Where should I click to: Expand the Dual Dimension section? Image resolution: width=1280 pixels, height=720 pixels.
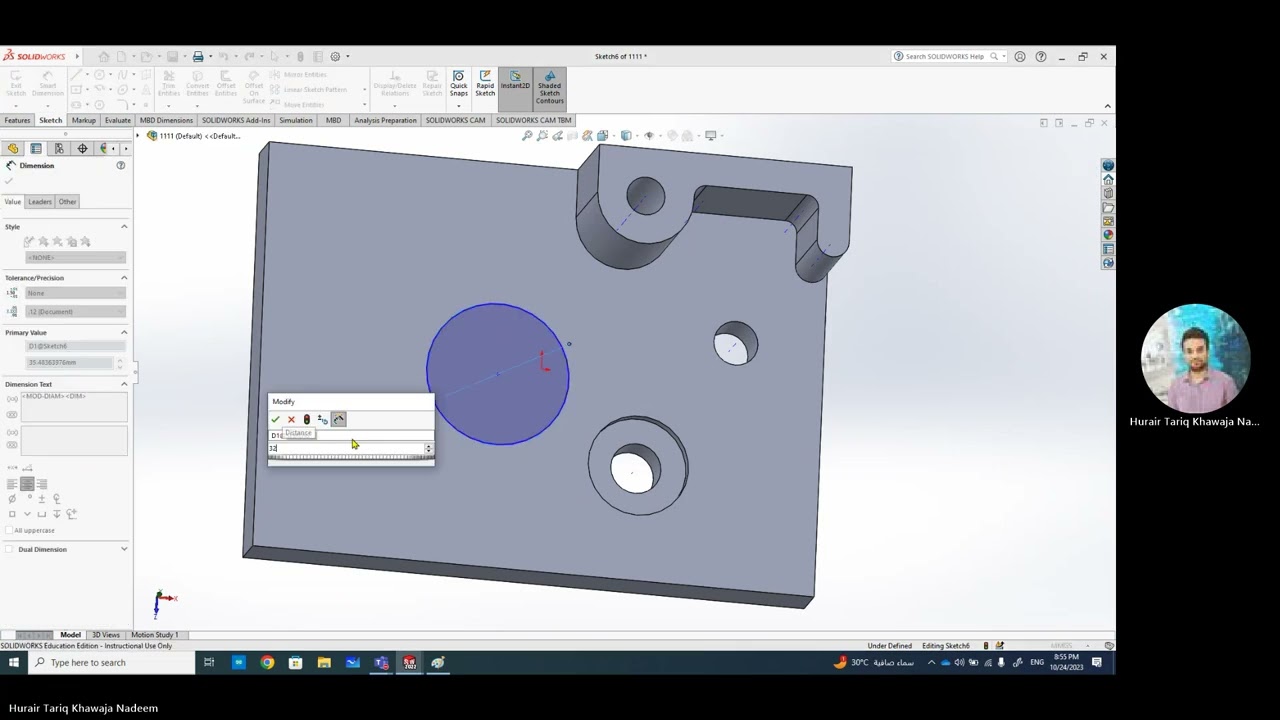click(124, 549)
